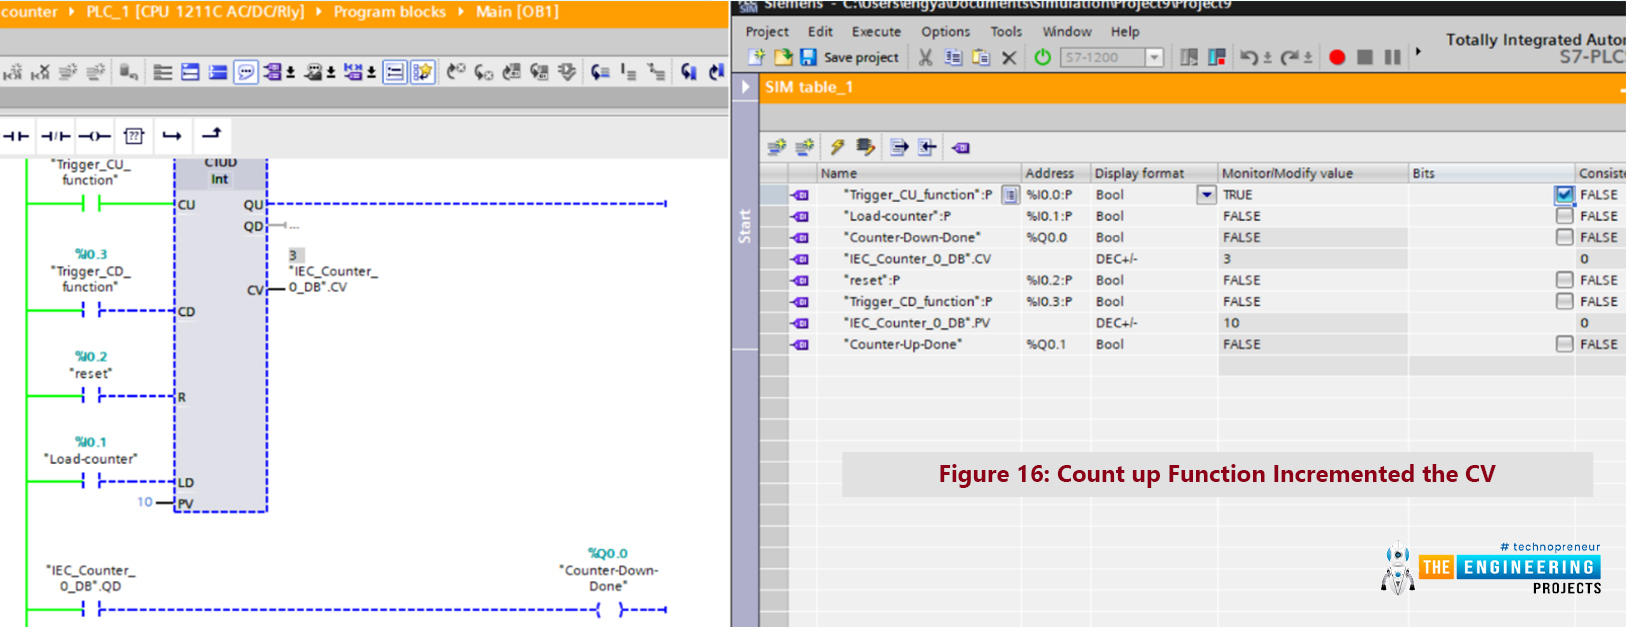Open the Tools menu
Image resolution: width=1626 pixels, height=627 pixels.
click(1006, 32)
